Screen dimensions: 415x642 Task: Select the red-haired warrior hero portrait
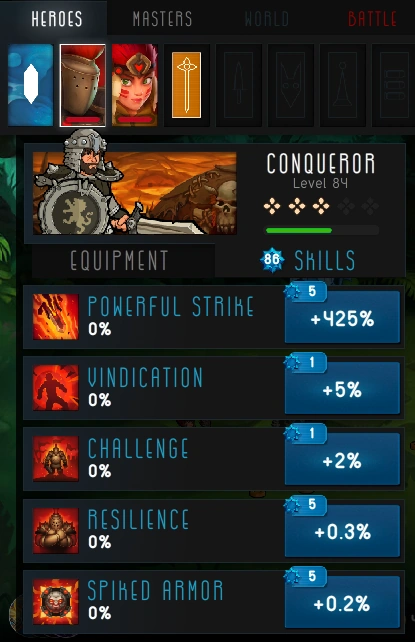tap(135, 85)
